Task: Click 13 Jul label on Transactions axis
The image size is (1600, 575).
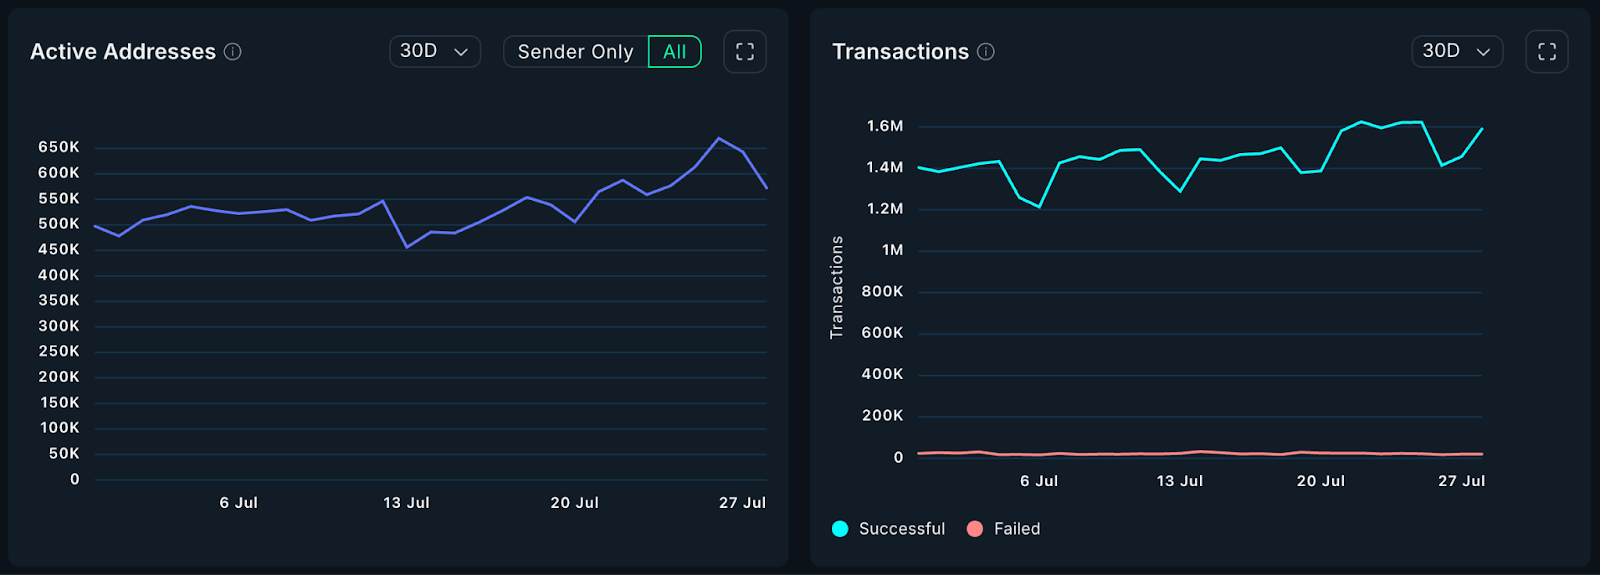Action: [x=1180, y=481]
